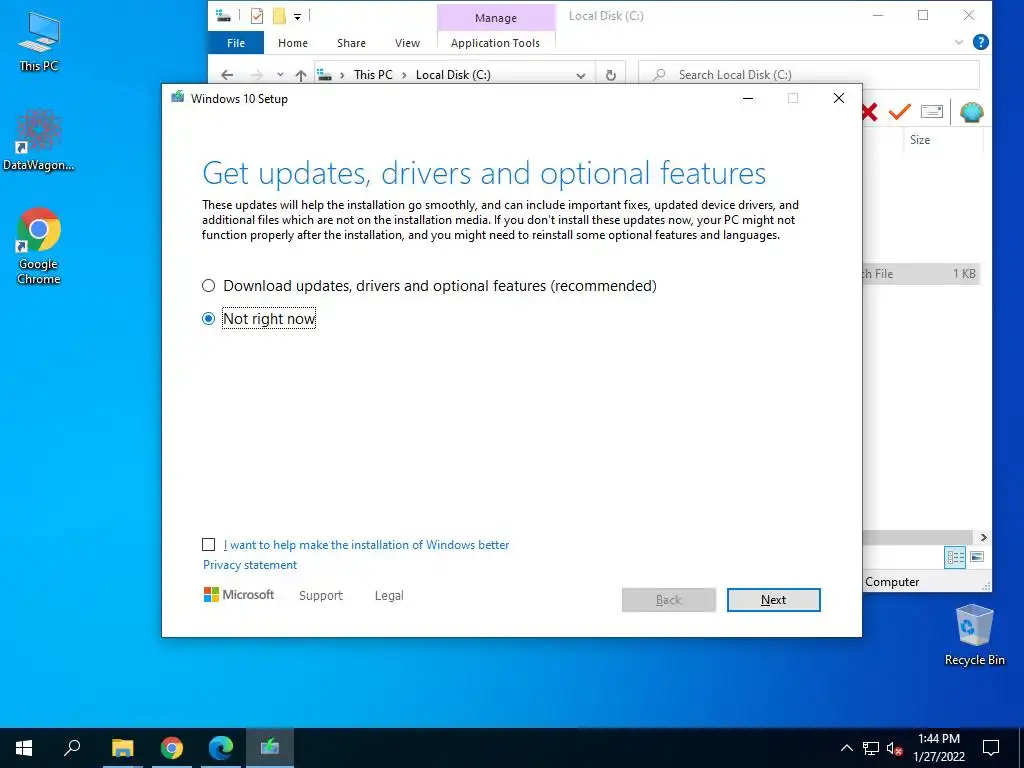The image size is (1024, 768).
Task: Go up one folder level
Action: pos(300,75)
